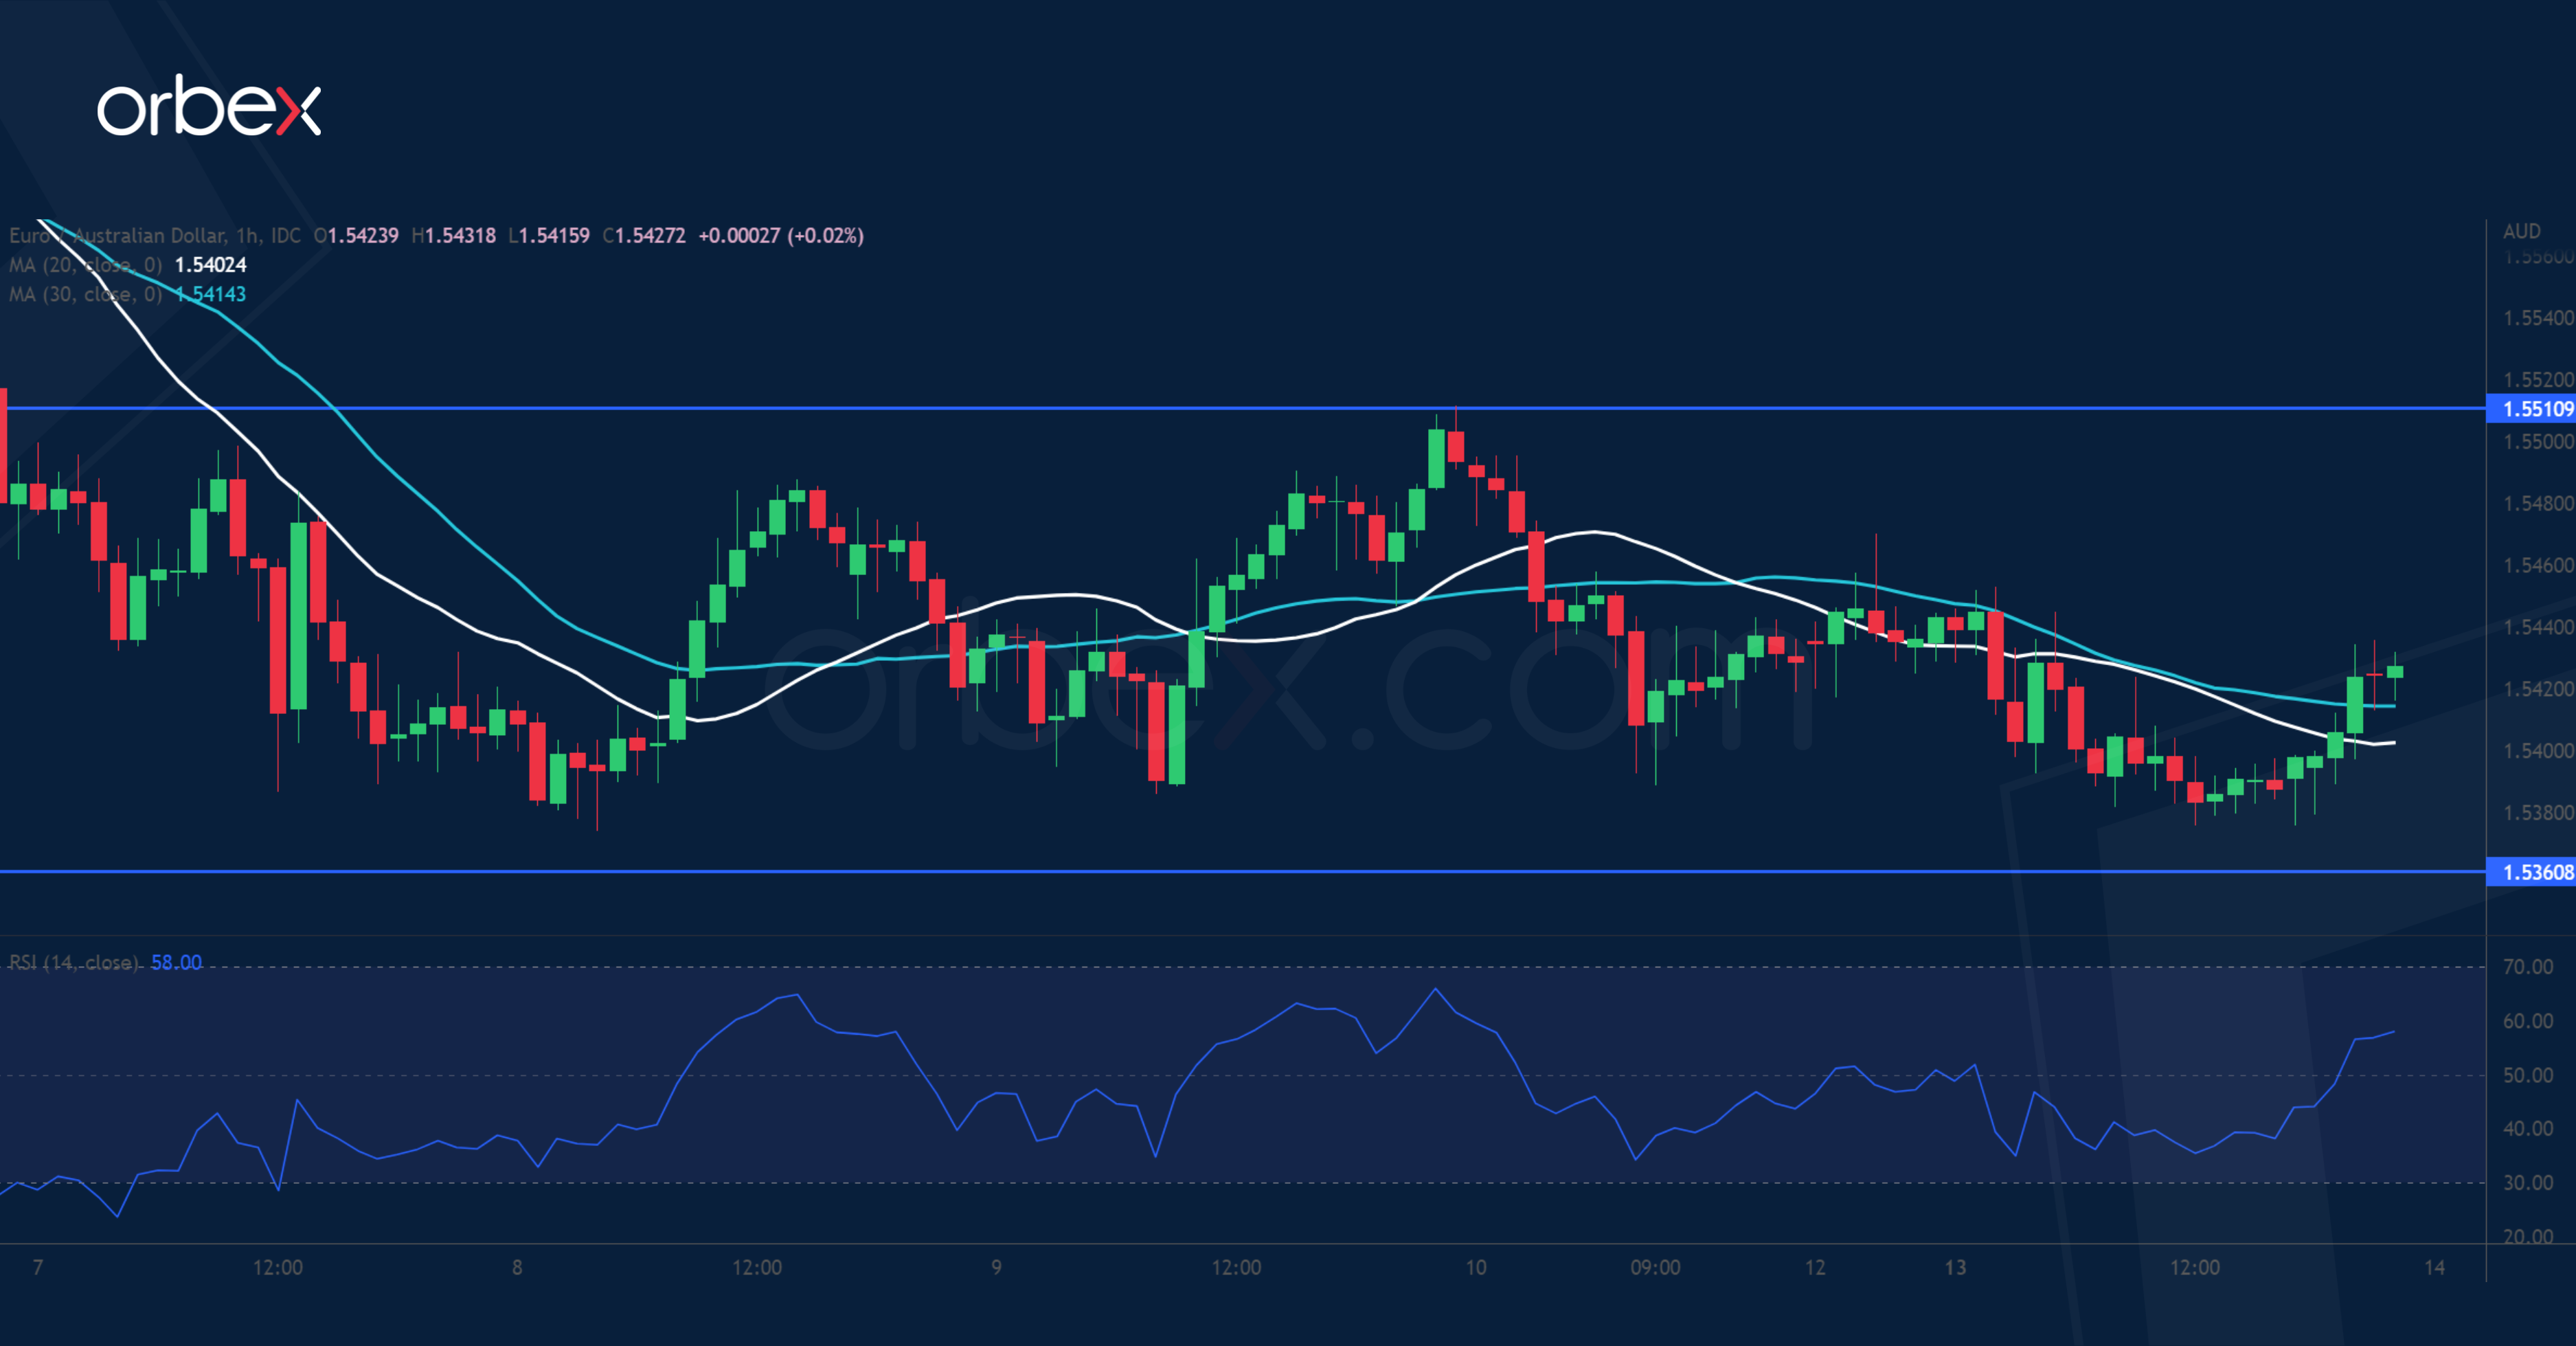This screenshot has height=1346, width=2576.
Task: Click the Orbex logo
Action: point(208,106)
